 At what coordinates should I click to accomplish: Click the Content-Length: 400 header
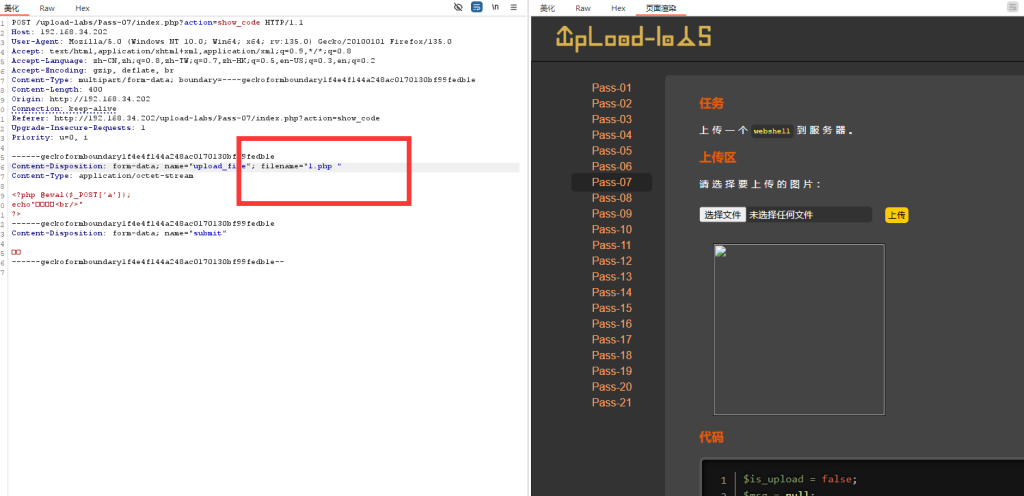tap(57, 89)
